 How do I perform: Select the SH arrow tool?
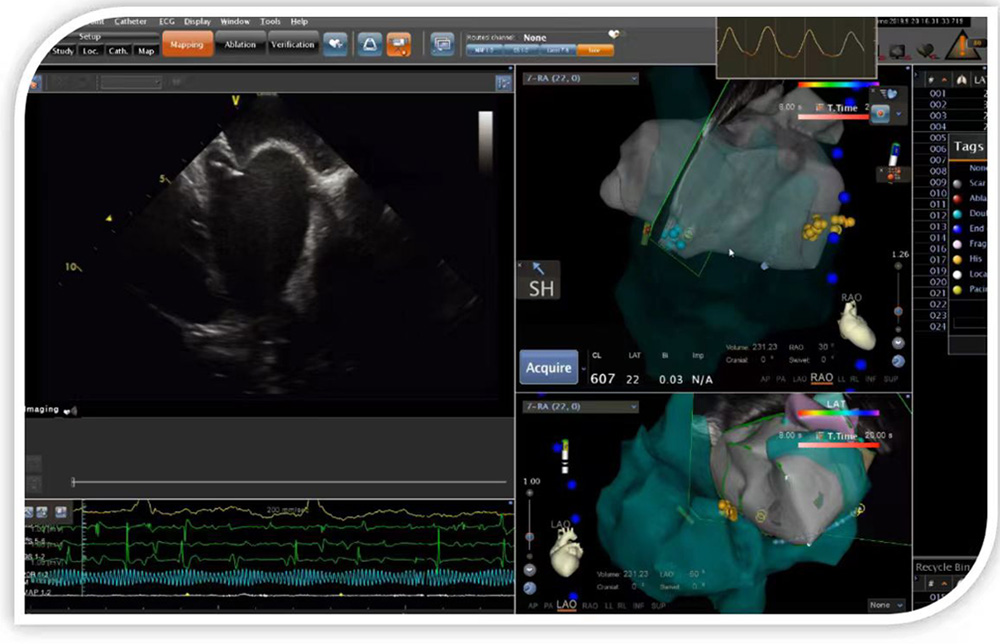click(x=540, y=279)
